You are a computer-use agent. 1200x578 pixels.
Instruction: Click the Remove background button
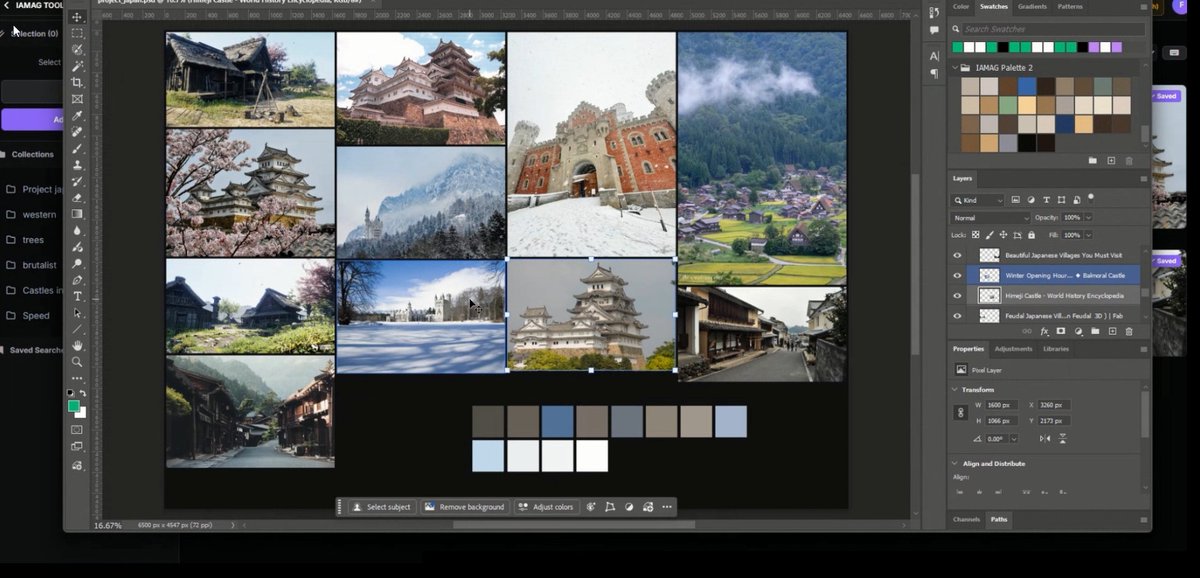[x=464, y=507]
